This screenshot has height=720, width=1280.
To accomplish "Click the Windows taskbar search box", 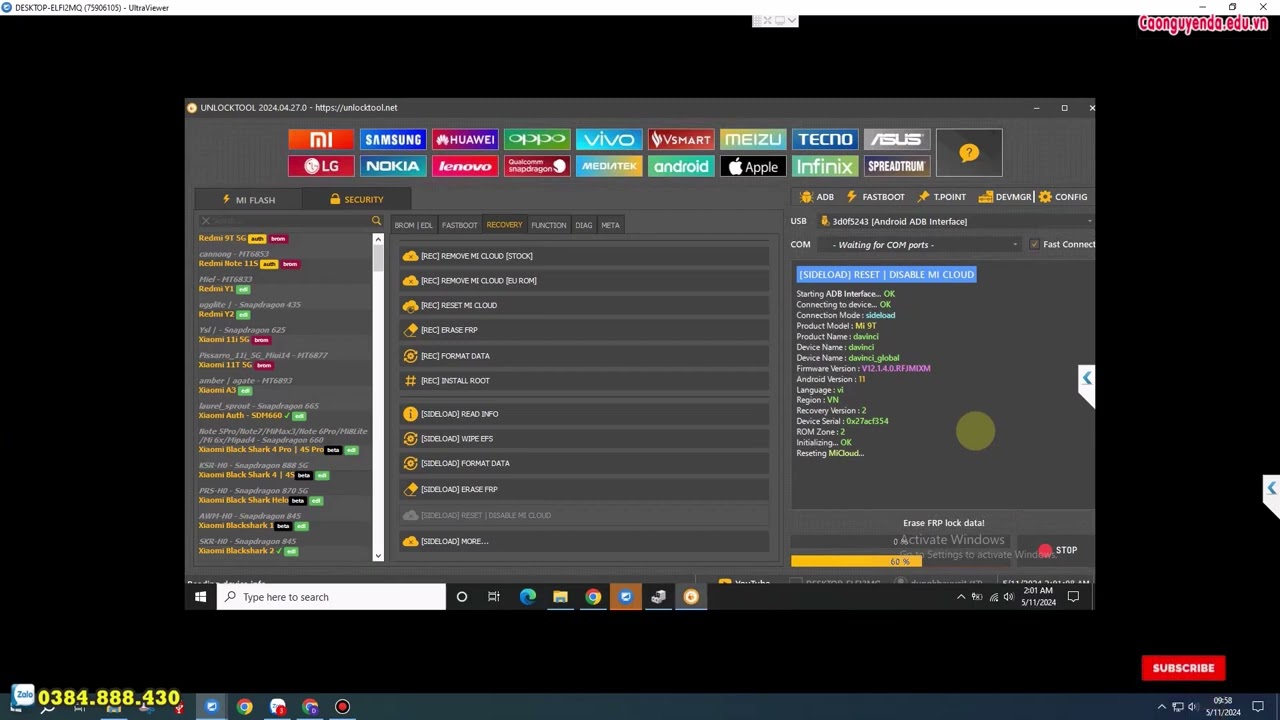I will point(331,597).
